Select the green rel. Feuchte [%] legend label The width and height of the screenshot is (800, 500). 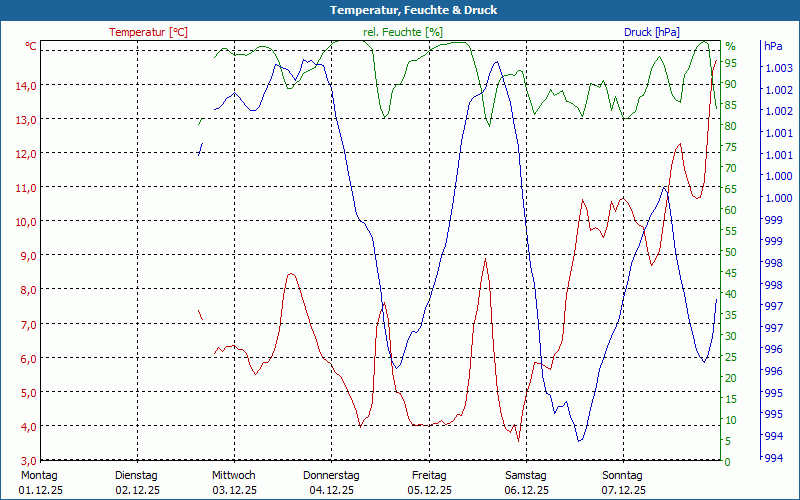[402, 32]
